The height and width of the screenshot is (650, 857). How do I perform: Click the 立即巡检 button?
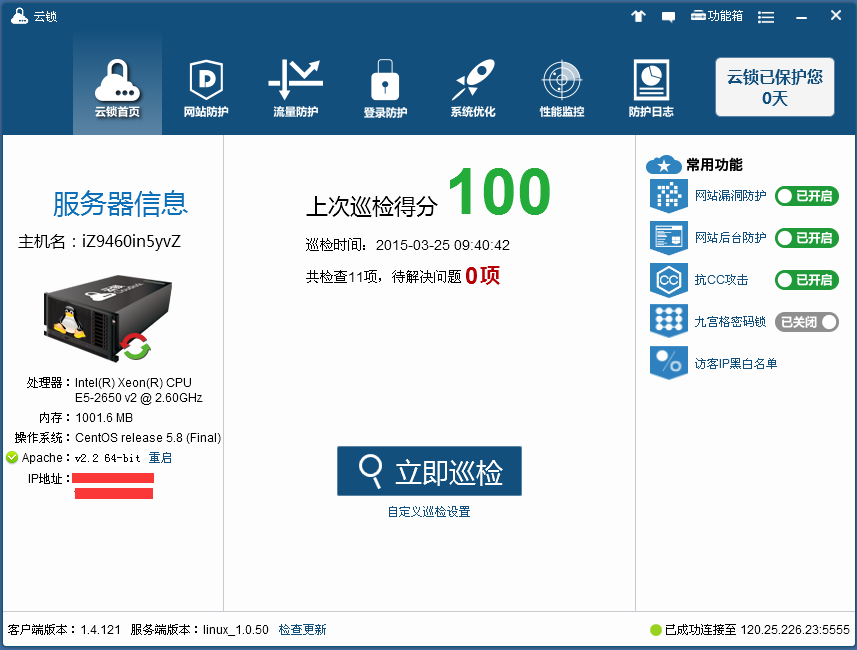point(429,471)
